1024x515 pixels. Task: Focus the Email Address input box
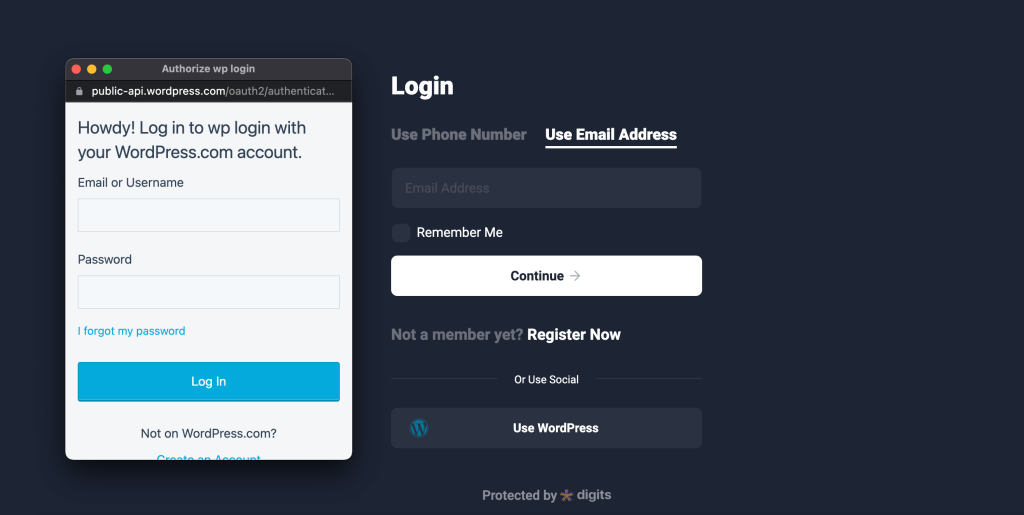546,188
